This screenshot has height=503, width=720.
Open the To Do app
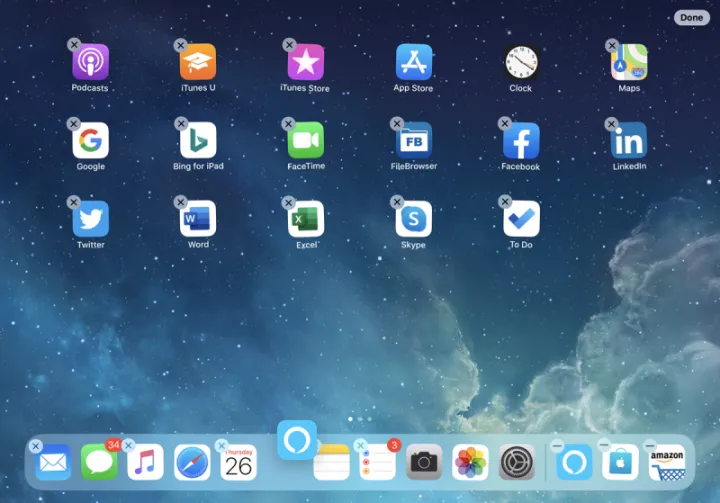pos(521,218)
